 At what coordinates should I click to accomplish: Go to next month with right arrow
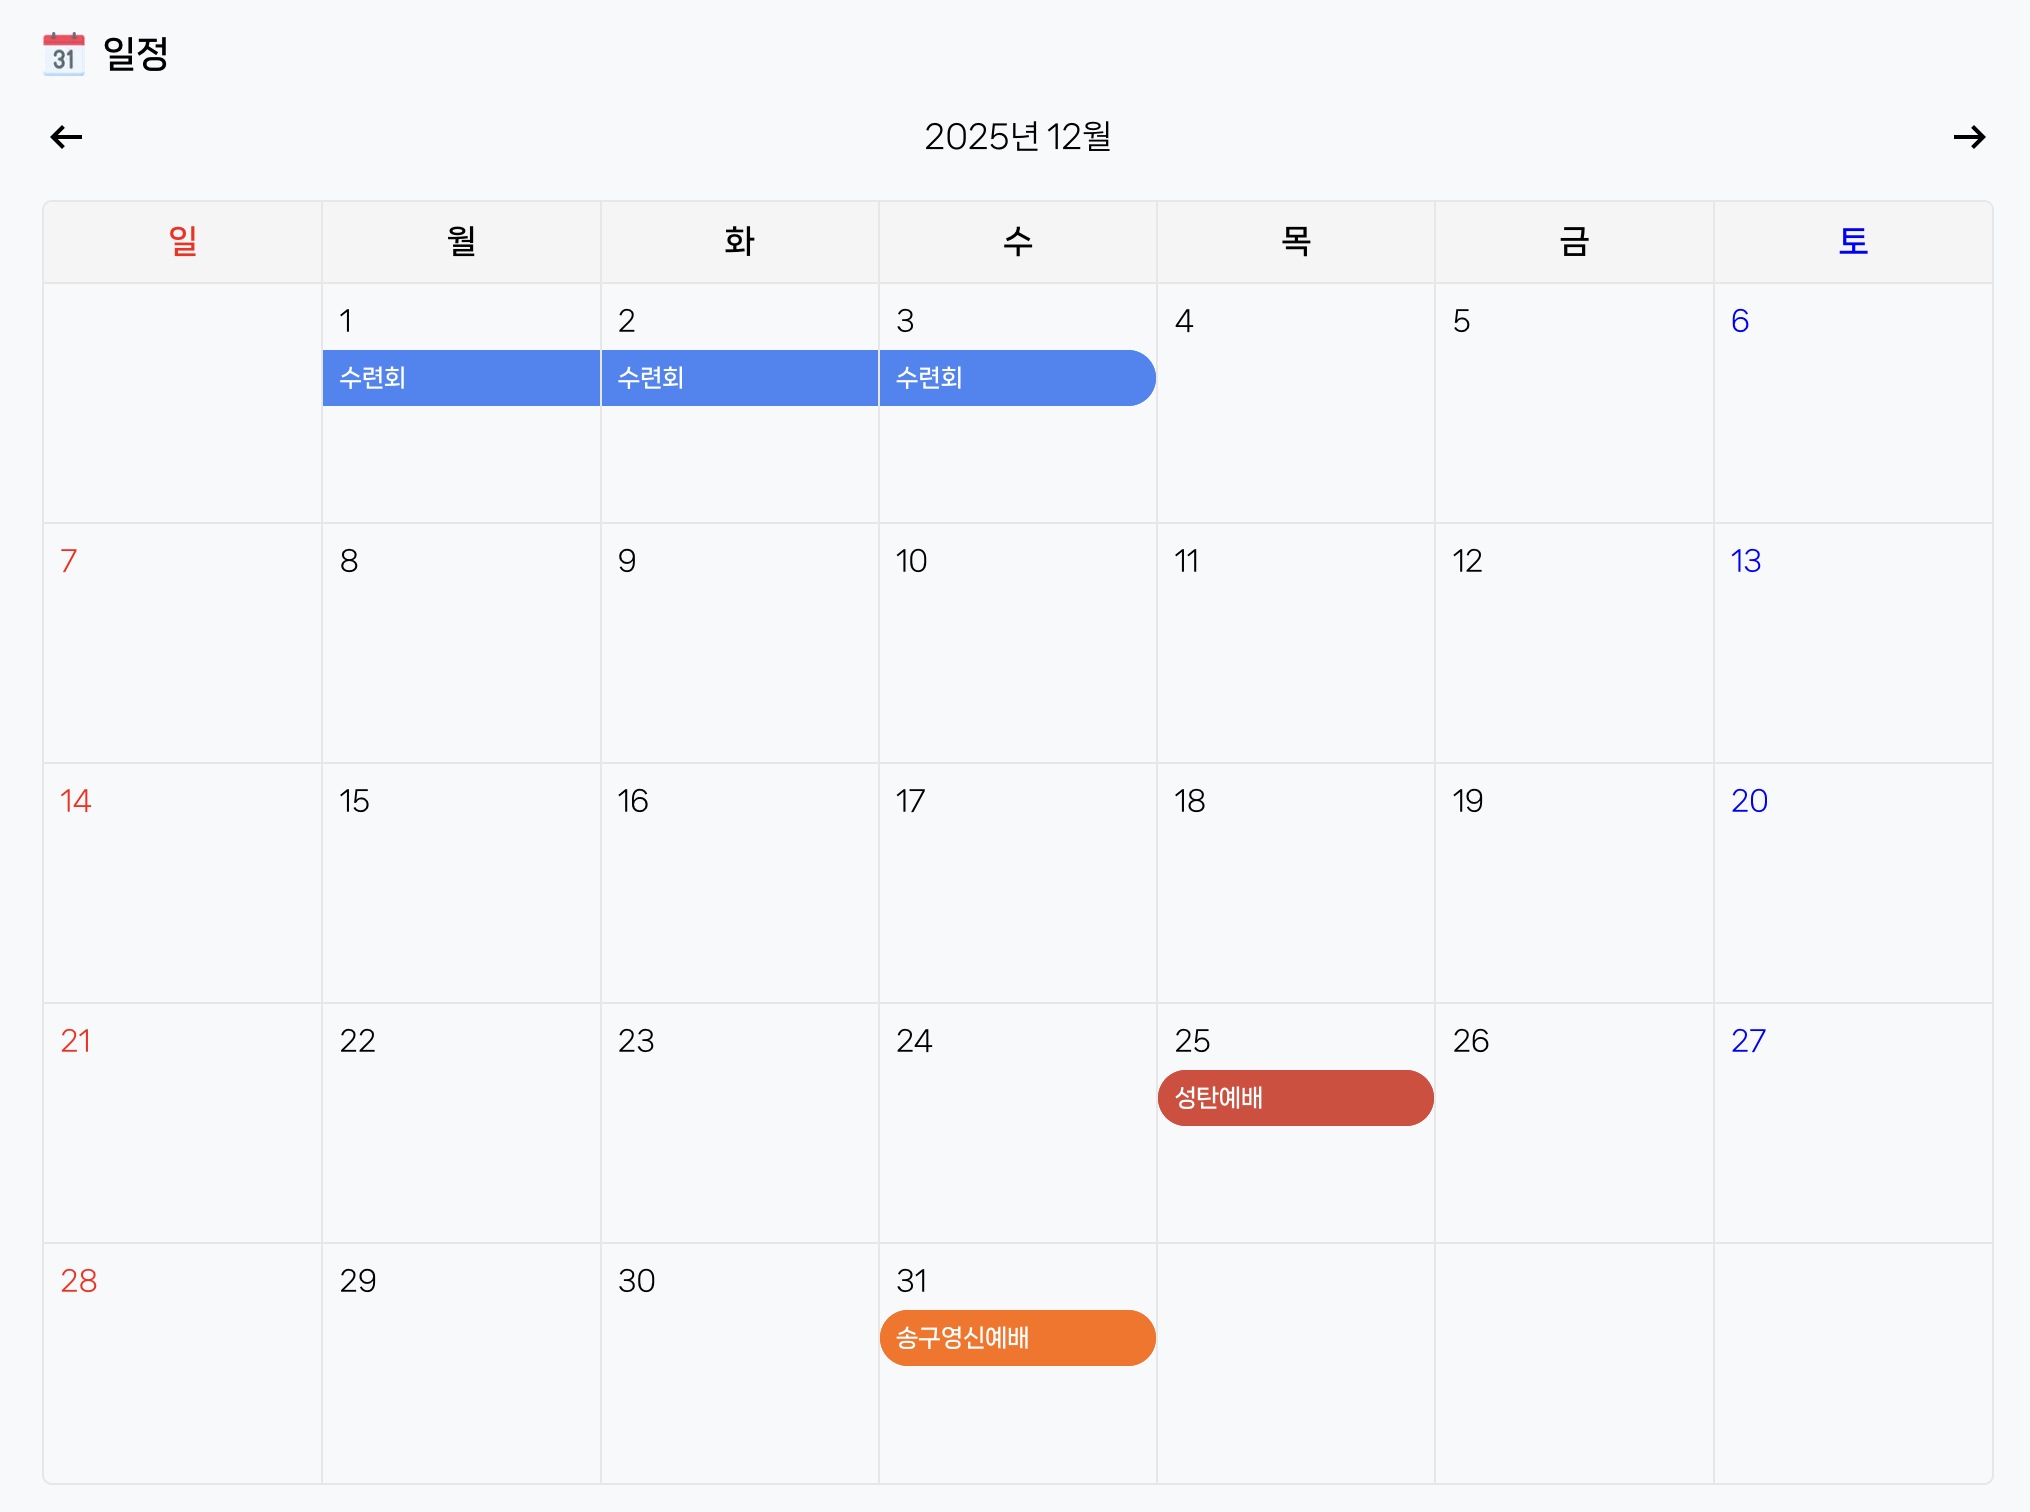[x=1969, y=137]
